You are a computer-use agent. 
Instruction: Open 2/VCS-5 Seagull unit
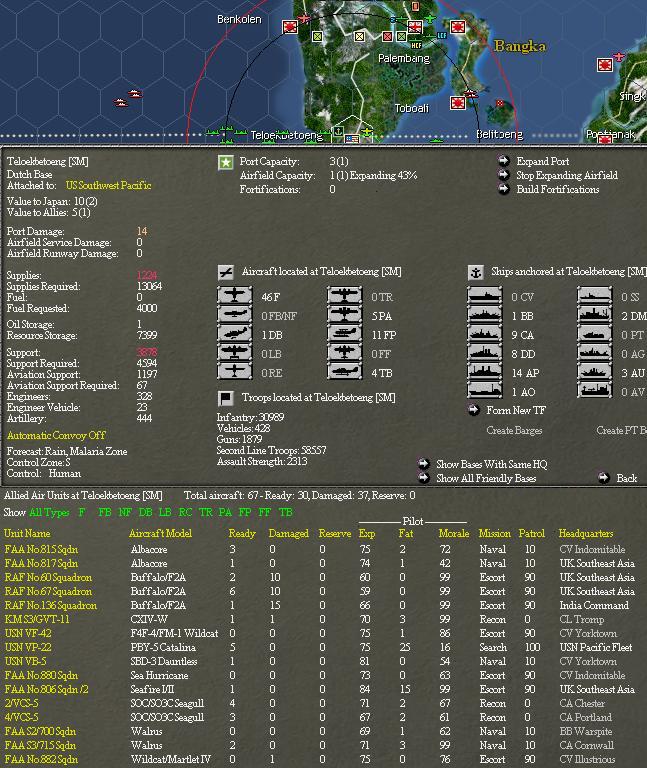point(22,703)
